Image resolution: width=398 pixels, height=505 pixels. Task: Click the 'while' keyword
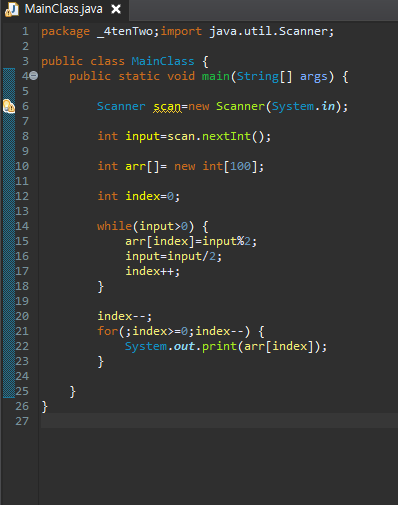click(x=114, y=226)
